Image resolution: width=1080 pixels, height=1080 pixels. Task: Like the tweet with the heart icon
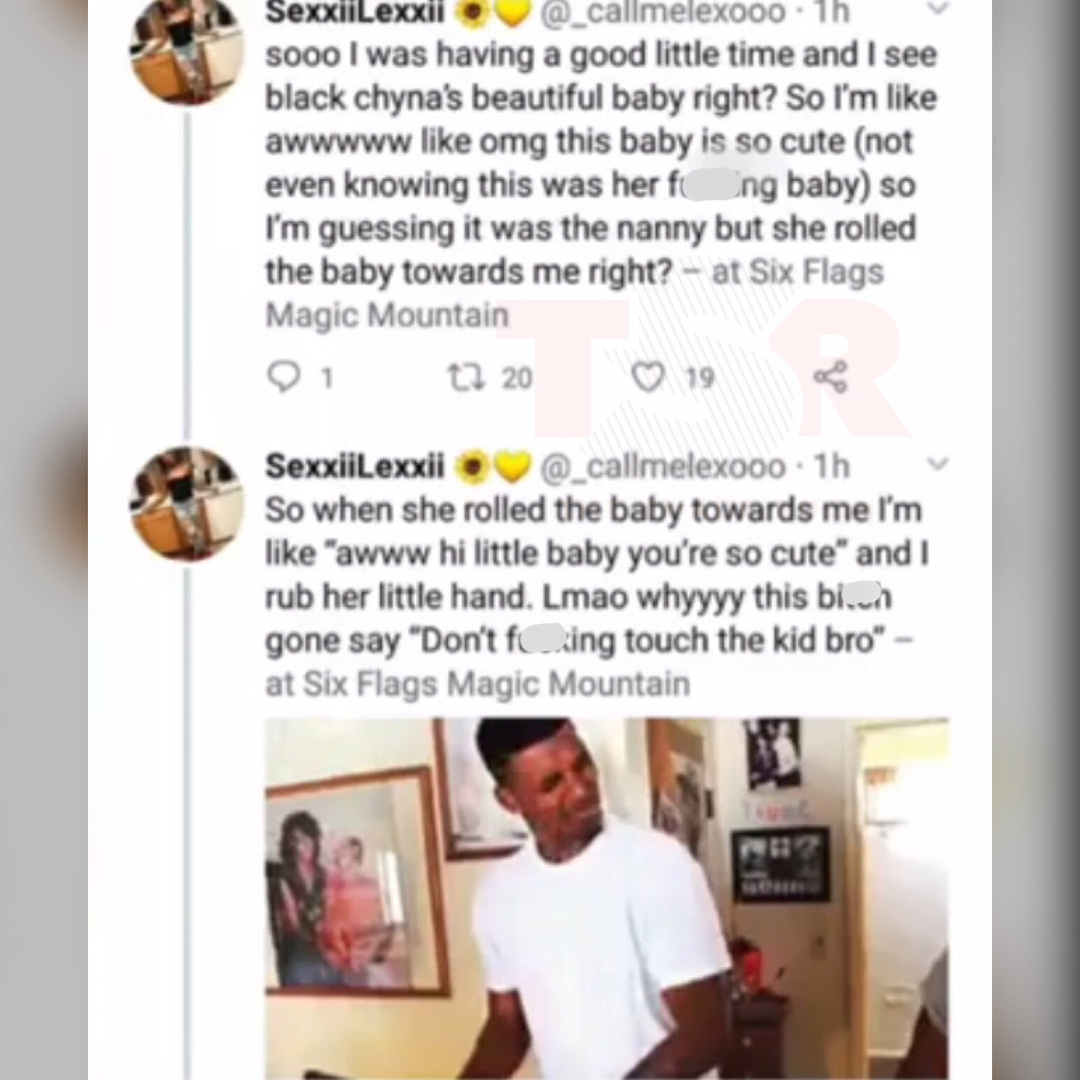pyautogui.click(x=648, y=377)
